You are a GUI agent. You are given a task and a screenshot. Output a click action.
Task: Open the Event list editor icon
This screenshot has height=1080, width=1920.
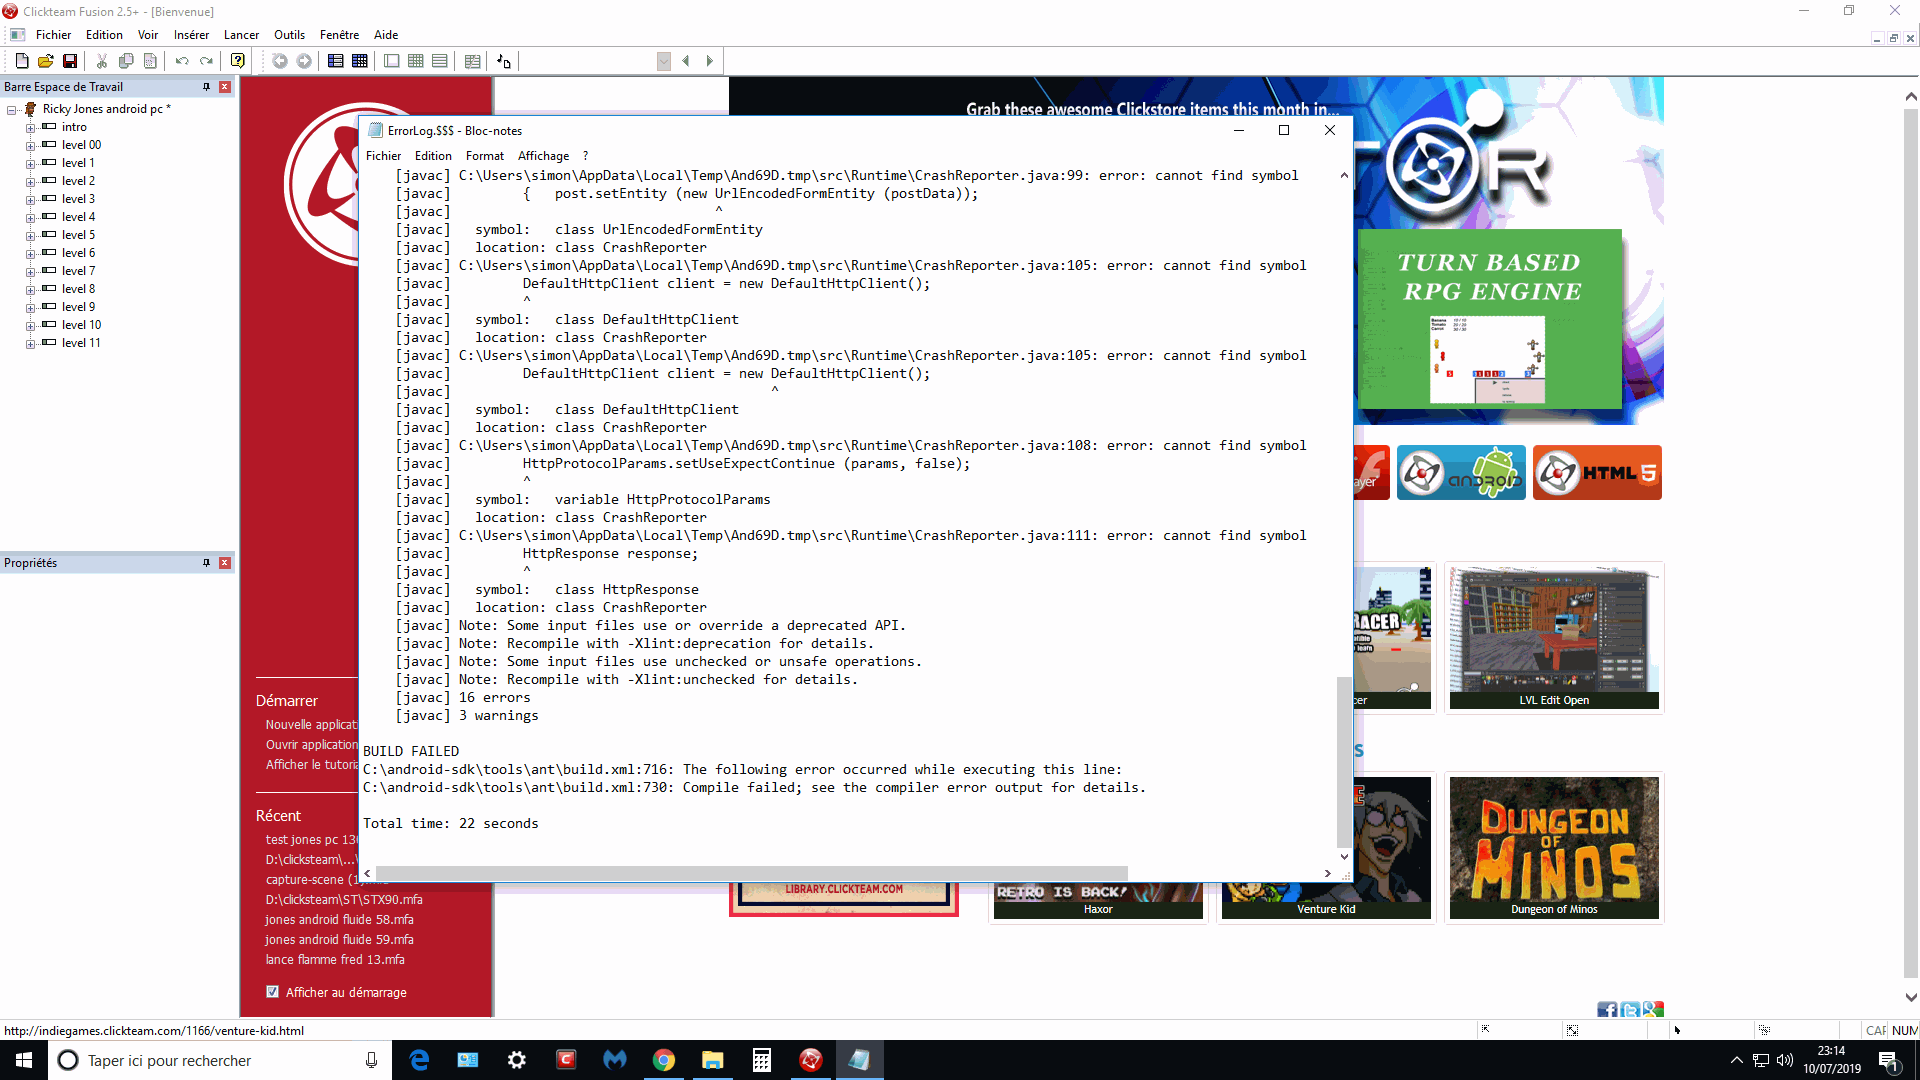click(x=440, y=61)
